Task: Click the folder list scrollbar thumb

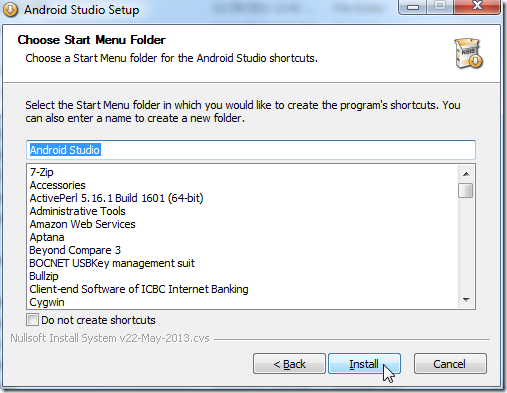Action: pos(466,191)
